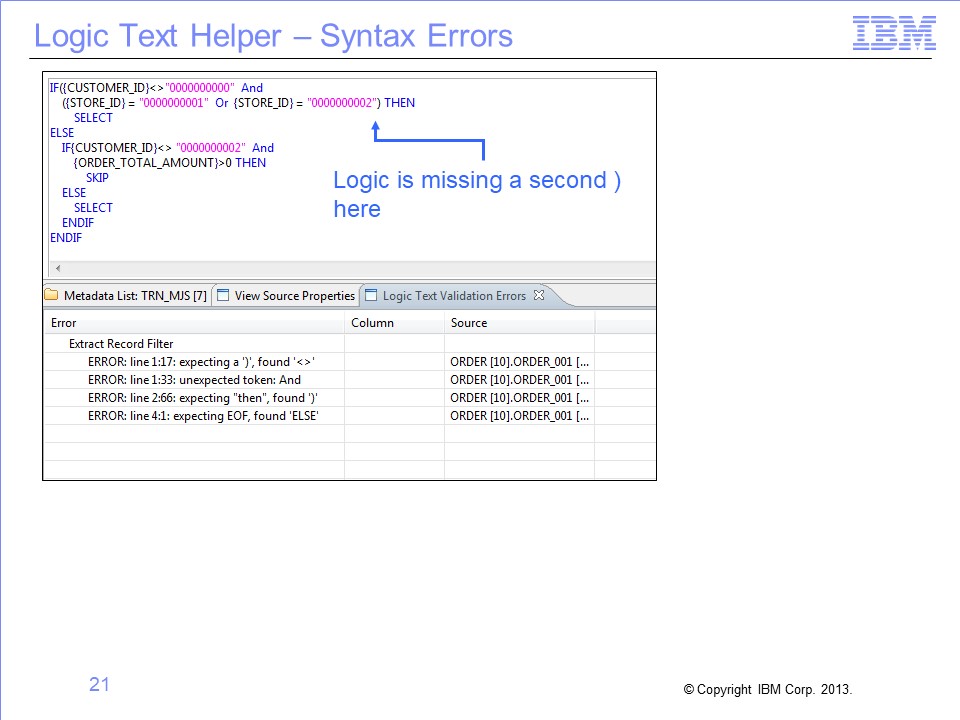The height and width of the screenshot is (720, 960).
Task: Click the Logic Text Validation Errors tab icon
Action: tap(371, 296)
